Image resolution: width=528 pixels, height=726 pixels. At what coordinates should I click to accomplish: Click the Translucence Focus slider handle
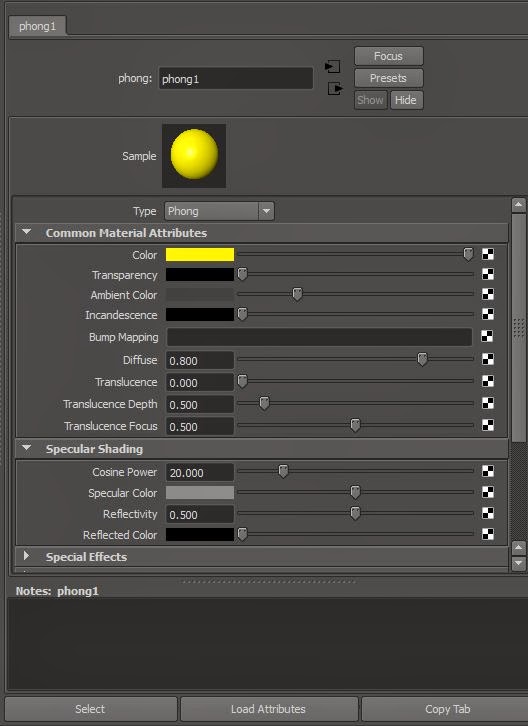pyautogui.click(x=355, y=425)
